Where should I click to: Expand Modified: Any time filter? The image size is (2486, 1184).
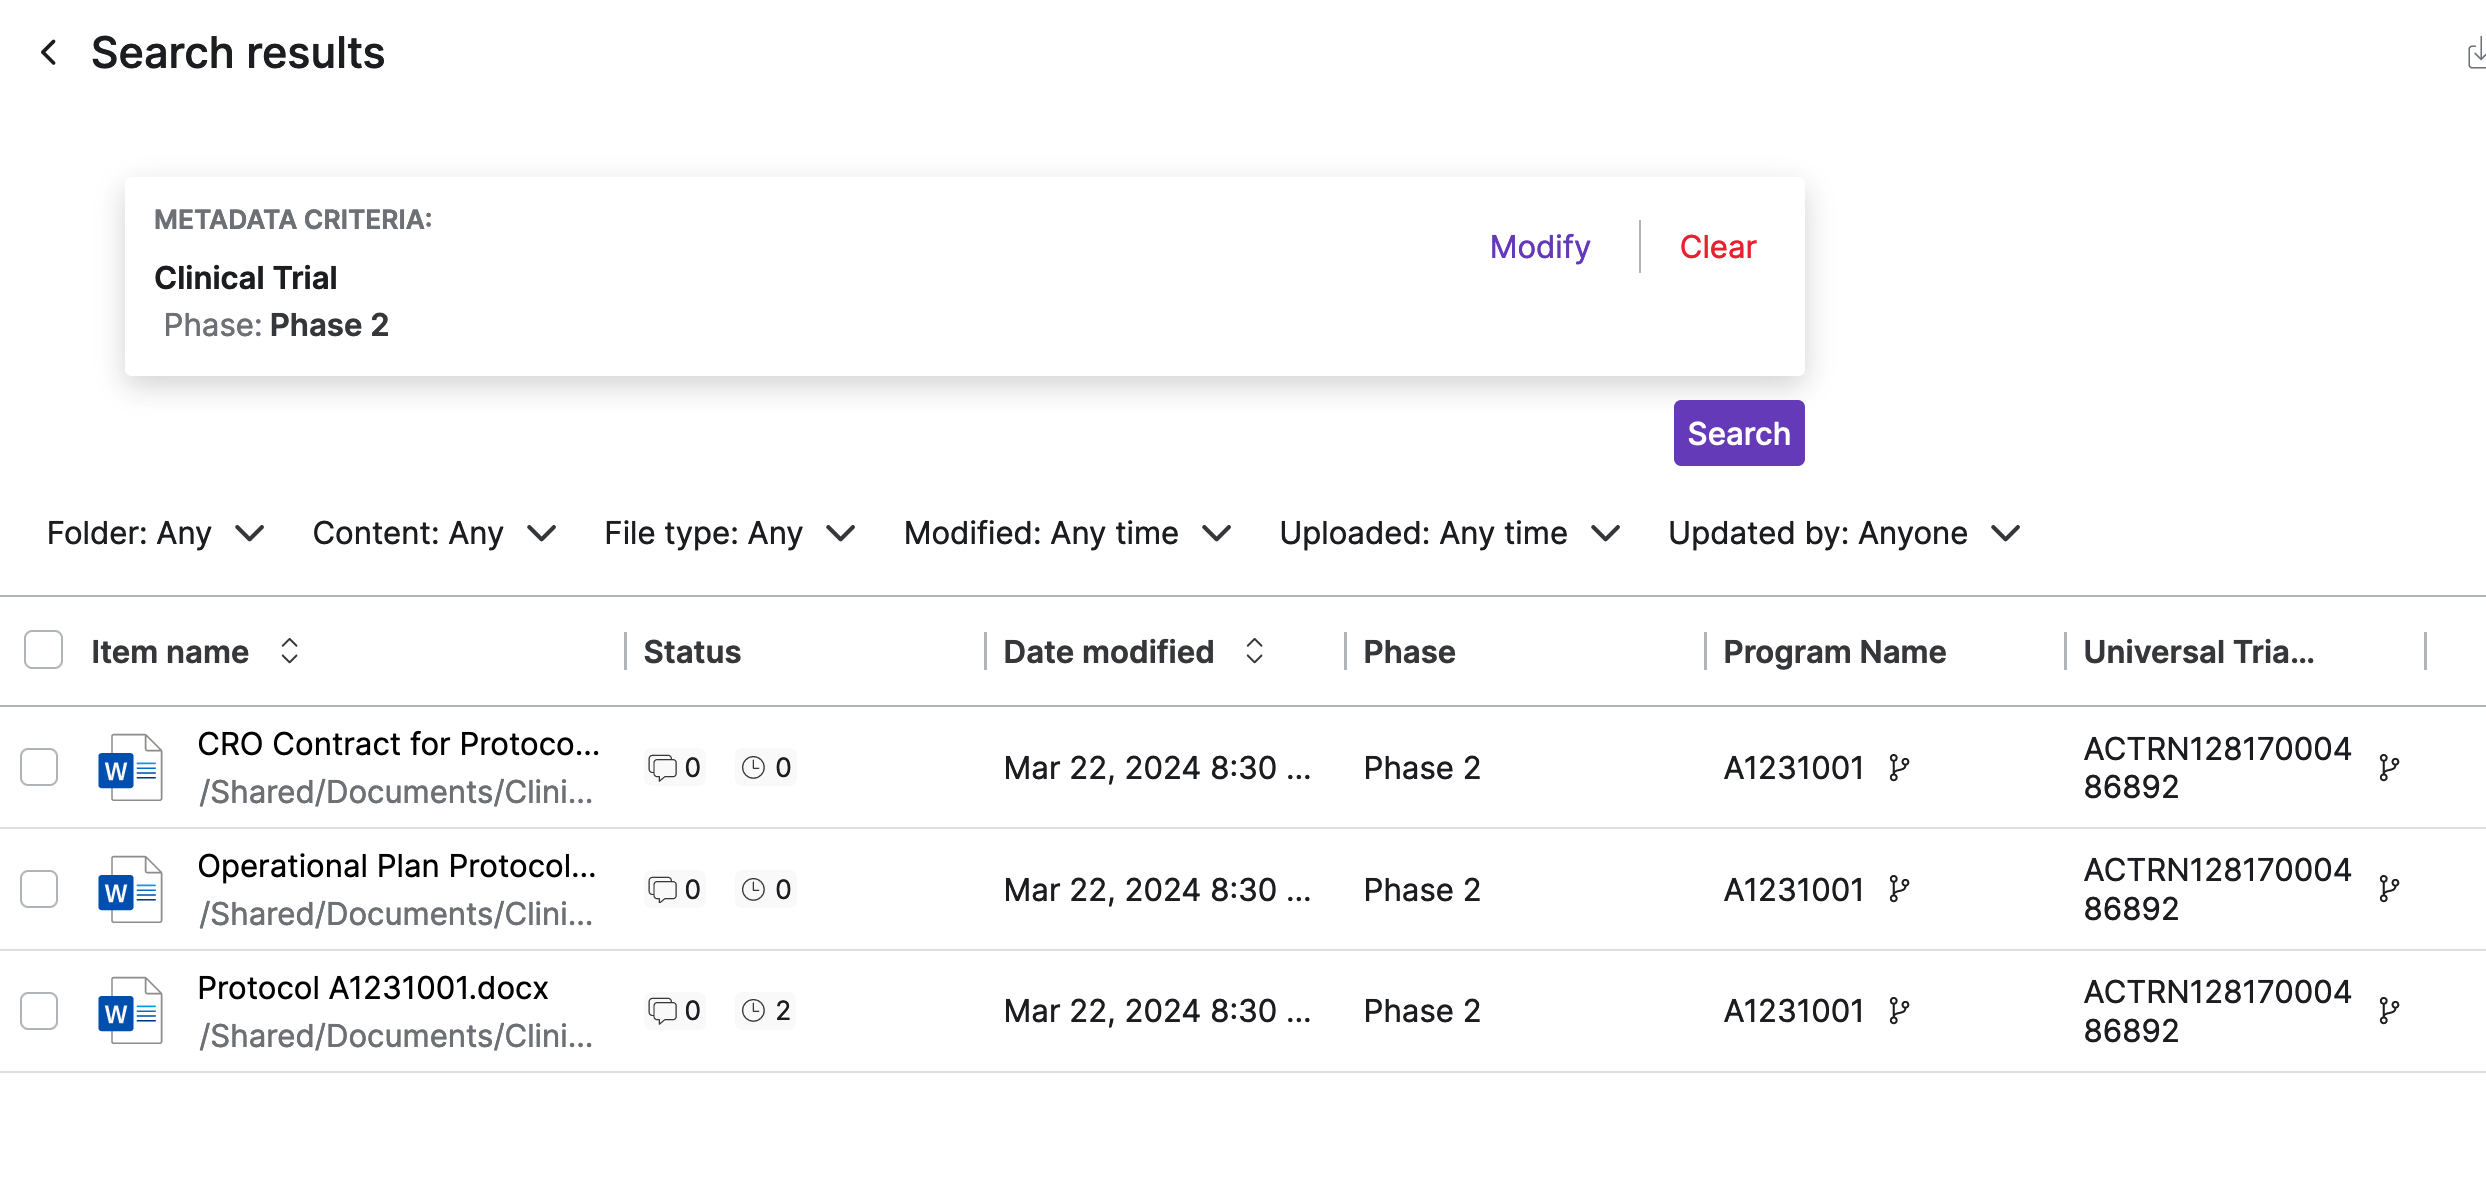1067,533
